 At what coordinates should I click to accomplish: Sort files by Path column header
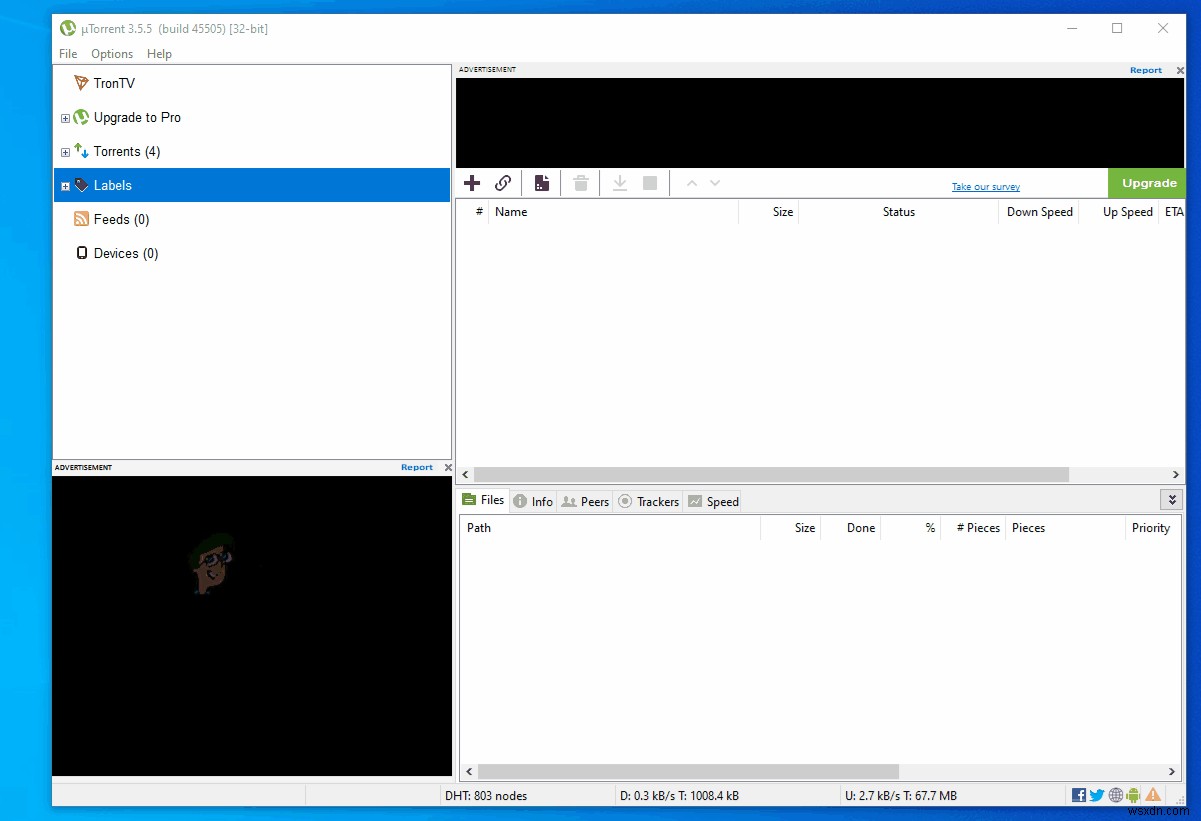pyautogui.click(x=610, y=528)
